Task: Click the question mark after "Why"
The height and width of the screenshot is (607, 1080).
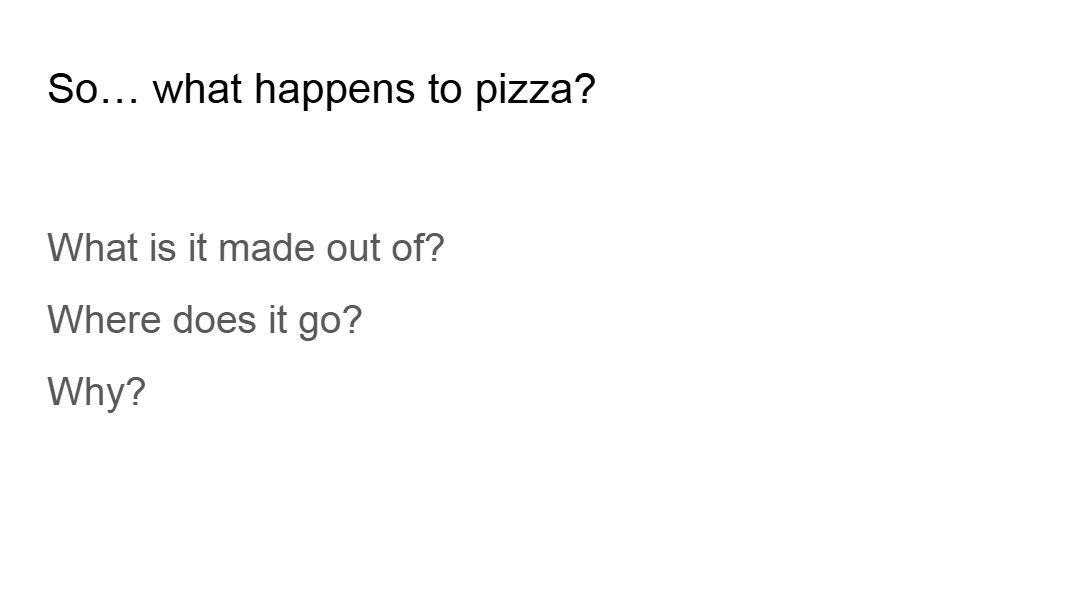Action: [x=135, y=391]
